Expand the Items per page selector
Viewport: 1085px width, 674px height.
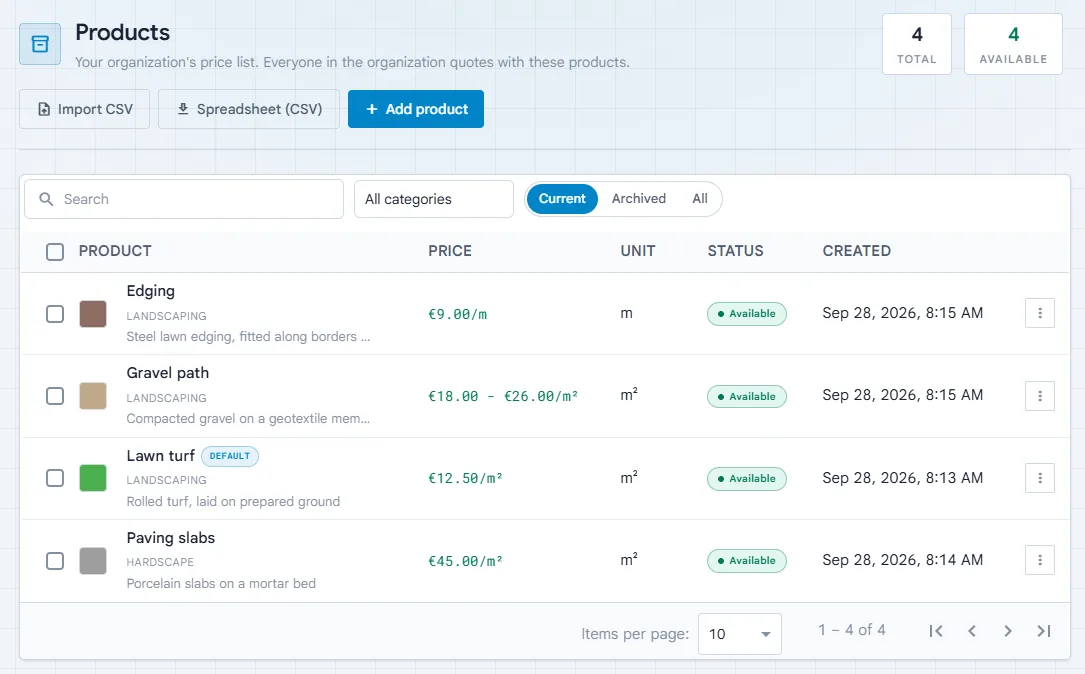tap(740, 634)
